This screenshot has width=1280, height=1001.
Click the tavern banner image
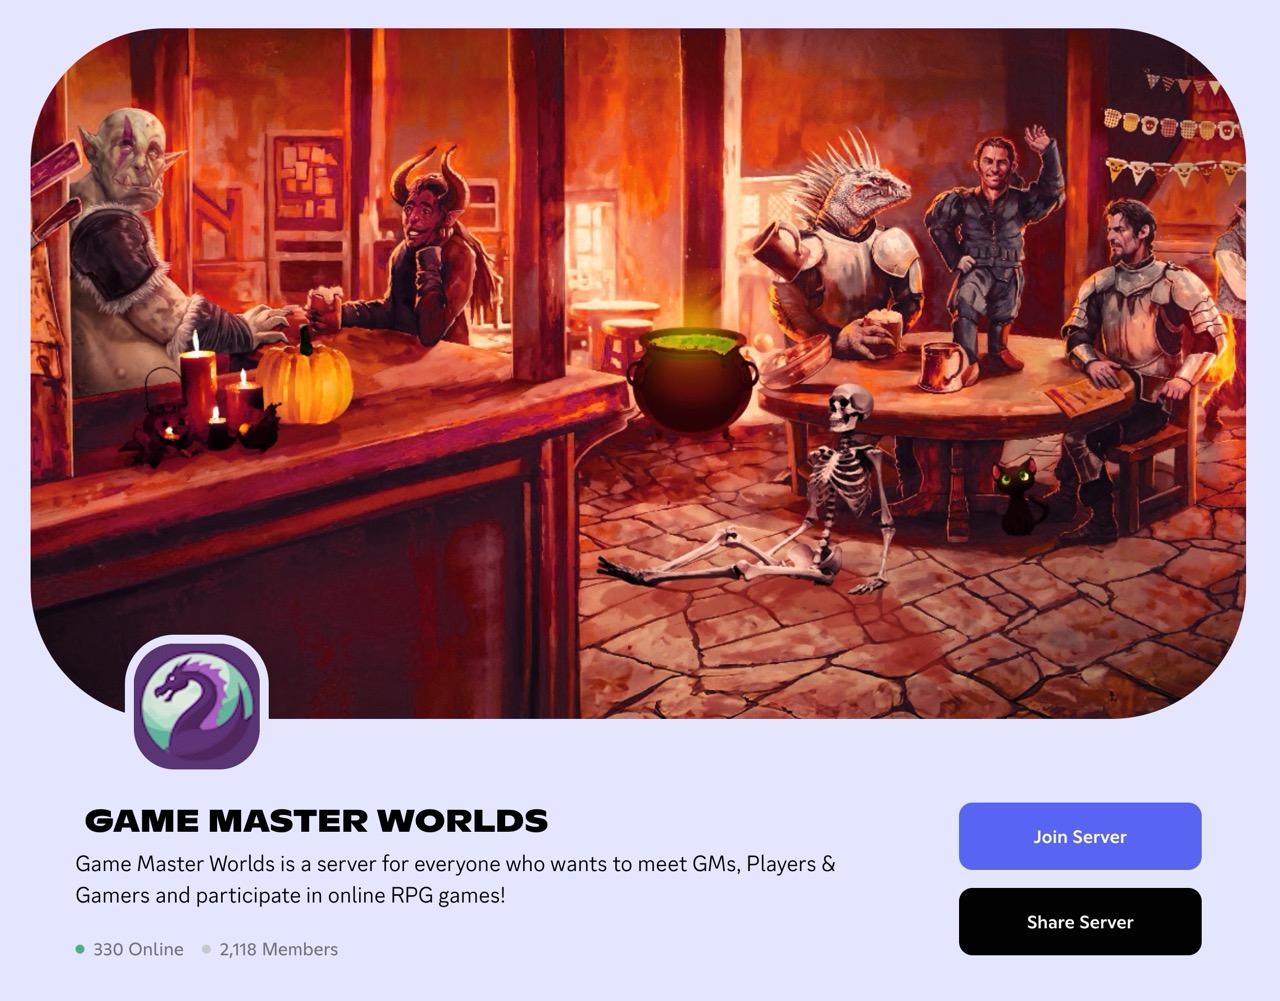(x=638, y=373)
